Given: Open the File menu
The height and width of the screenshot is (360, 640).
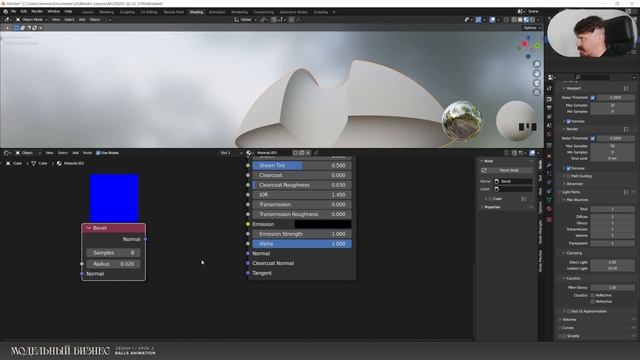Looking at the screenshot, I should tap(13, 11).
